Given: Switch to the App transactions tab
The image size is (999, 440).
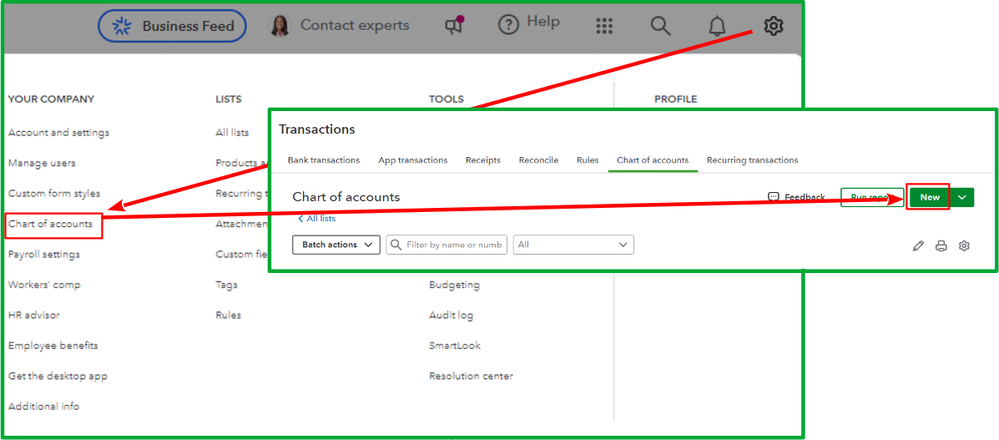Looking at the screenshot, I should [x=413, y=160].
